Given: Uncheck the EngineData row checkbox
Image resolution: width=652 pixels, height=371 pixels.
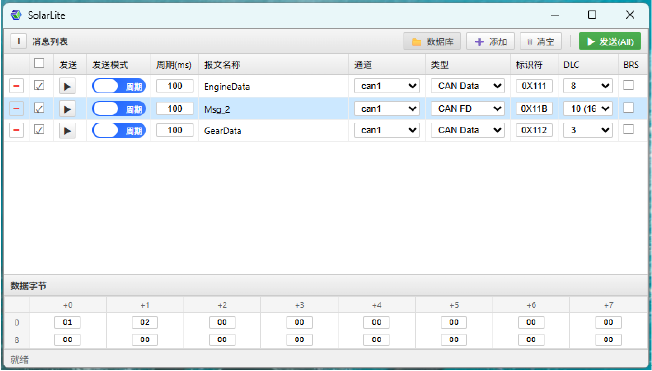Looking at the screenshot, I should click(39, 85).
